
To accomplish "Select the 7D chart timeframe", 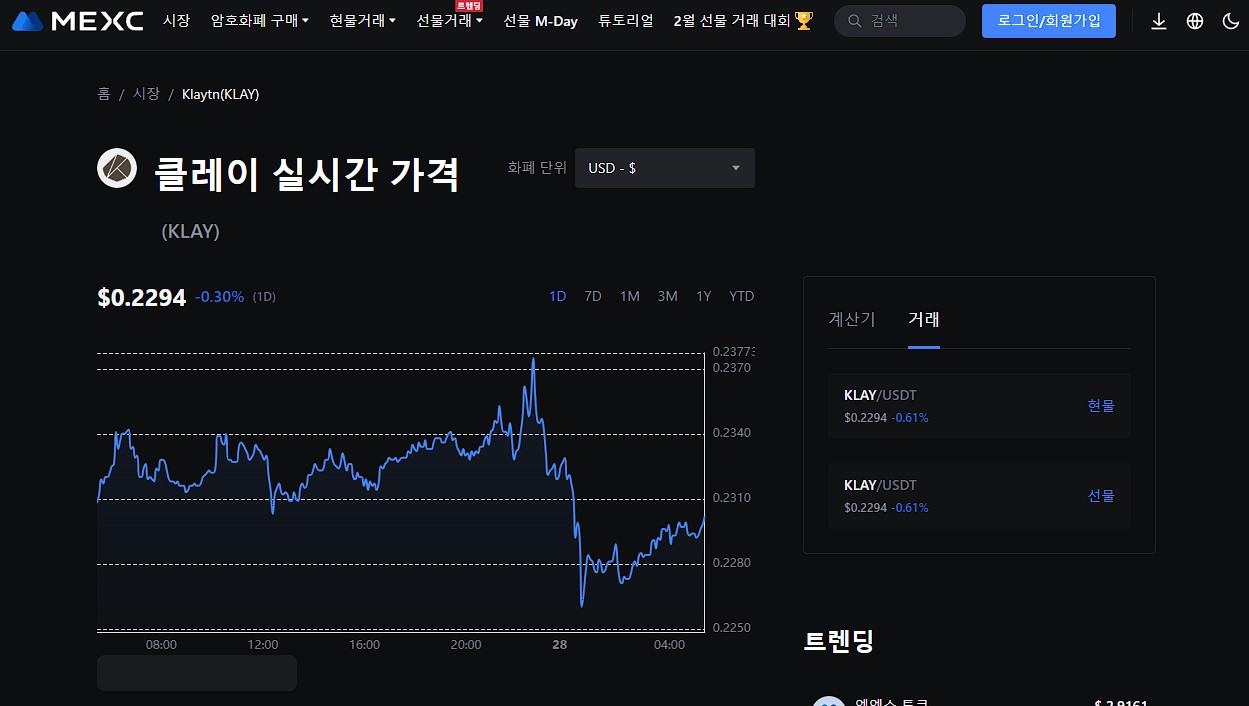I will 593,296.
